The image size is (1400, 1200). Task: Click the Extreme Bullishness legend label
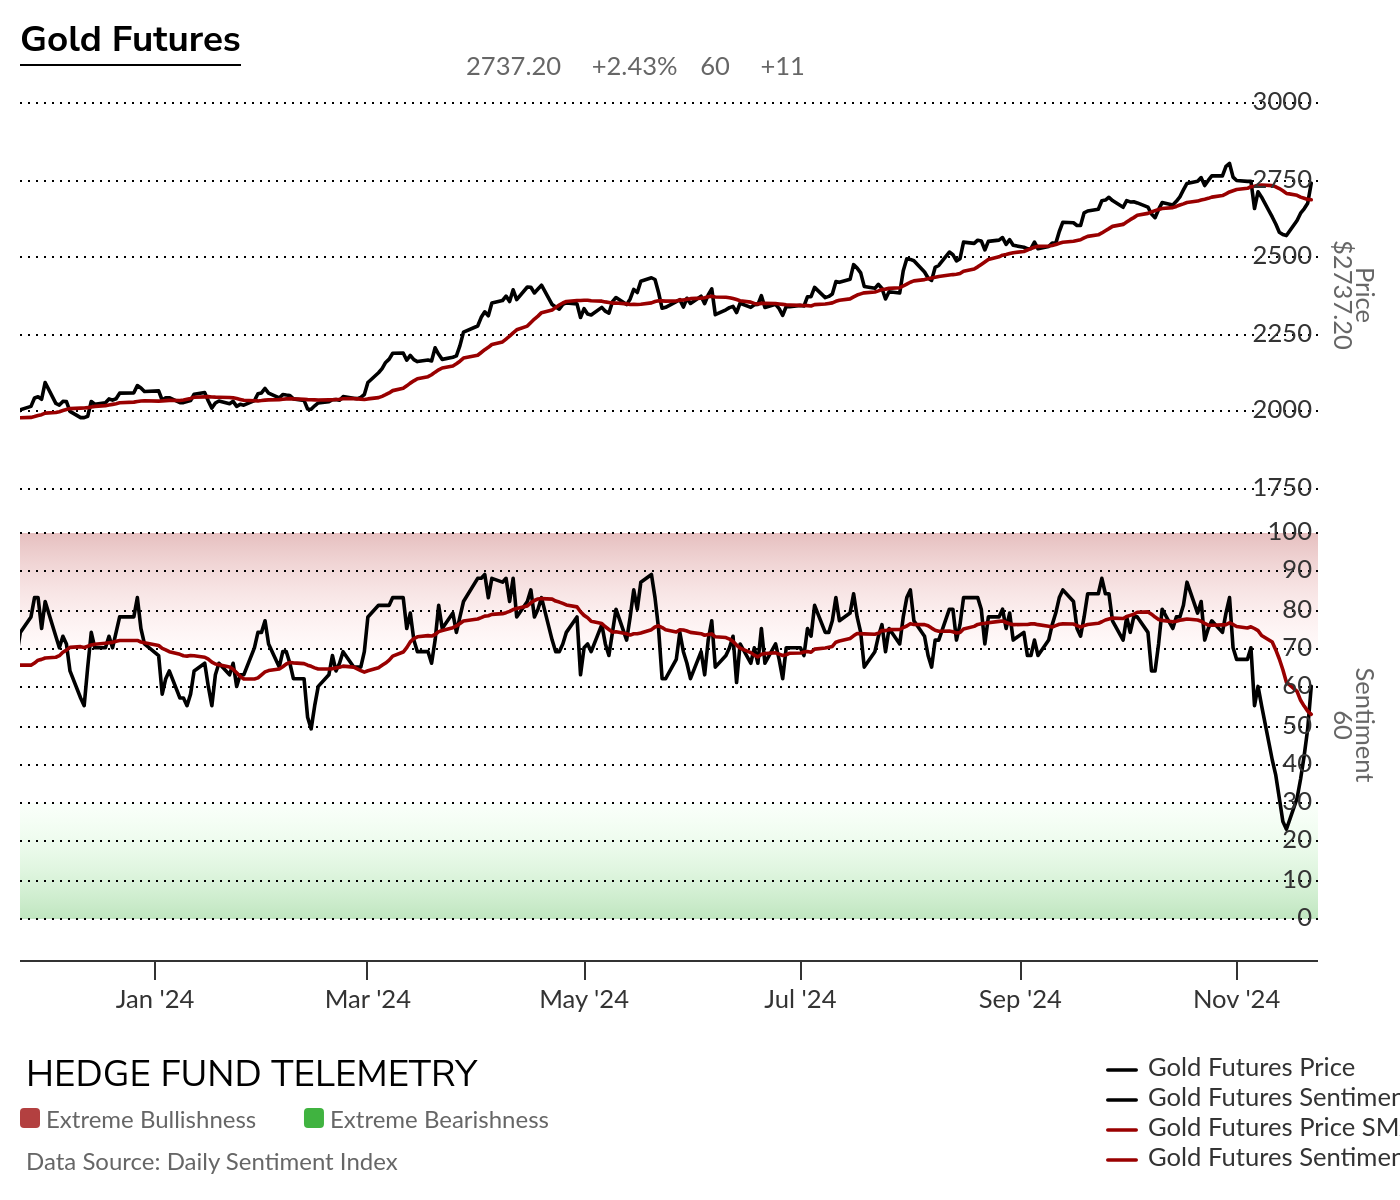[x=151, y=1120]
